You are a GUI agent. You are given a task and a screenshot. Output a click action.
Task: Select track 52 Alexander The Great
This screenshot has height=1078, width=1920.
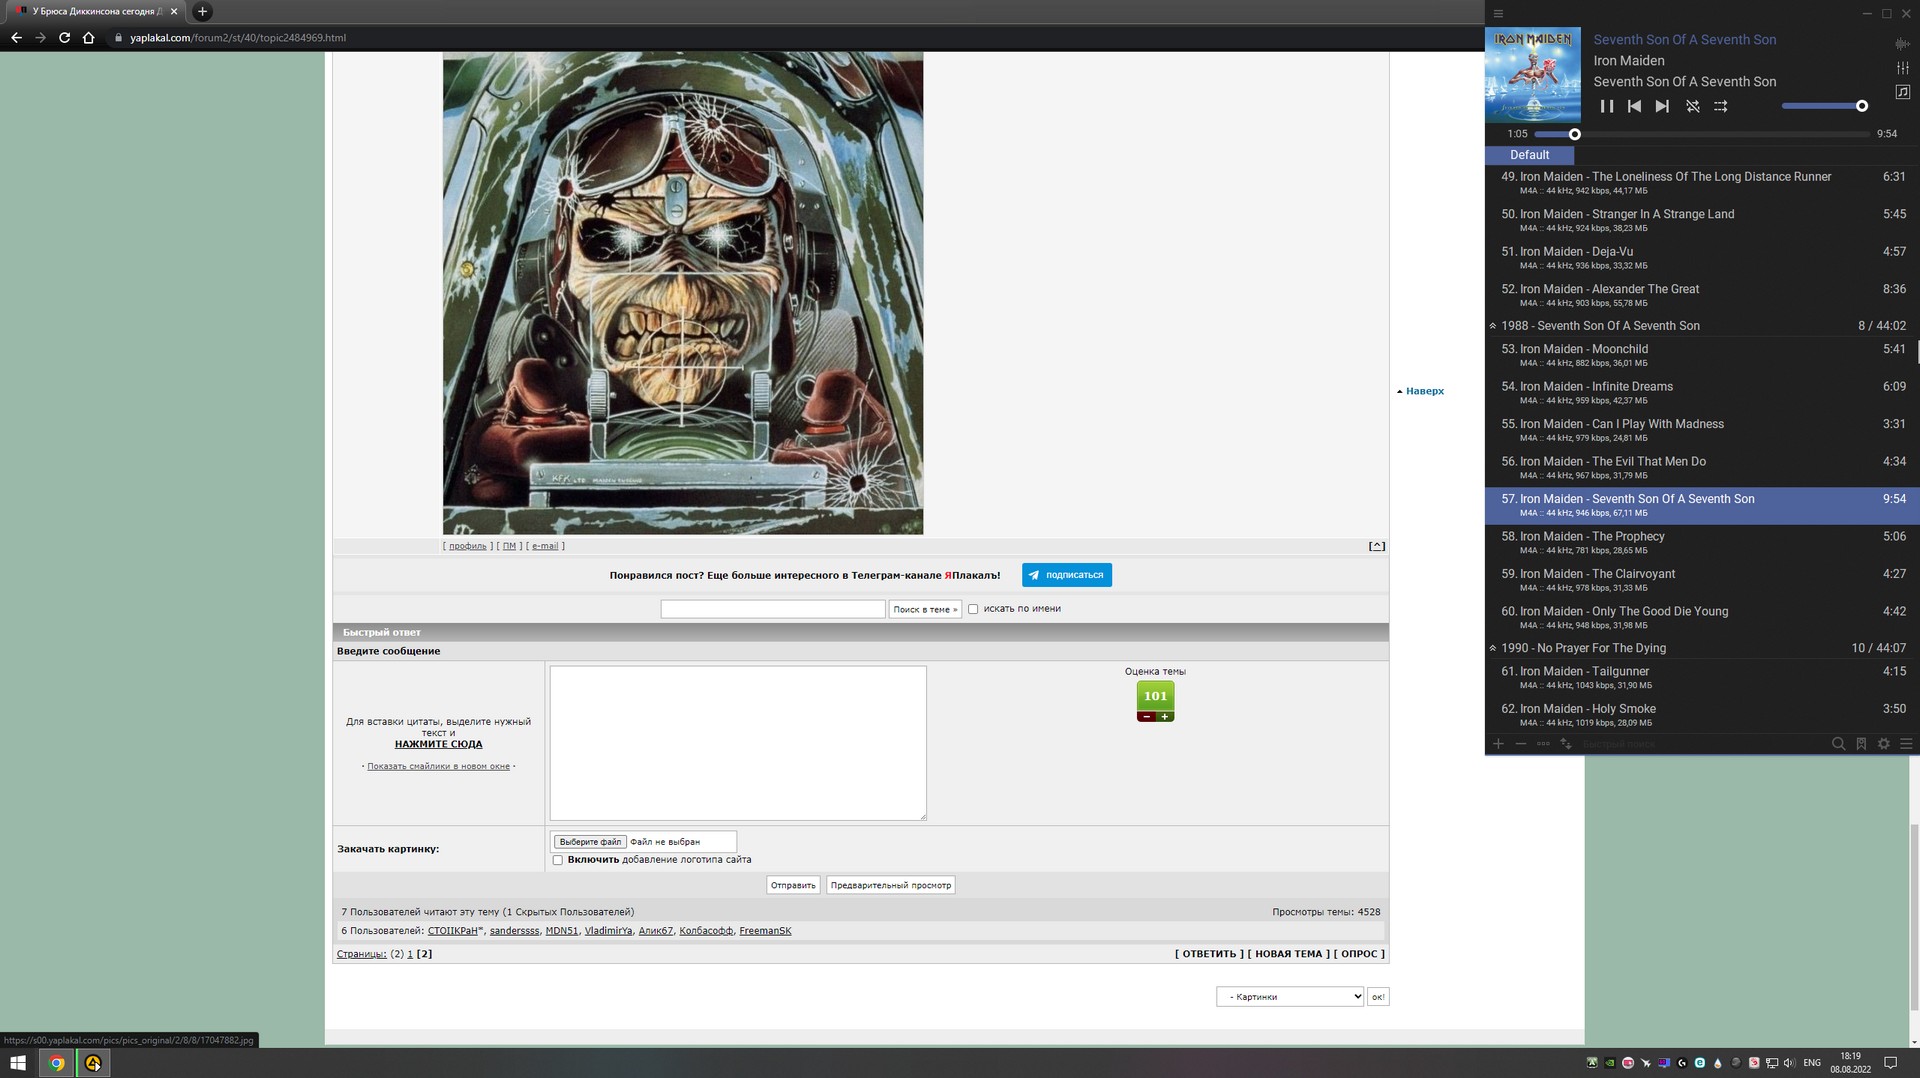[1700, 295]
